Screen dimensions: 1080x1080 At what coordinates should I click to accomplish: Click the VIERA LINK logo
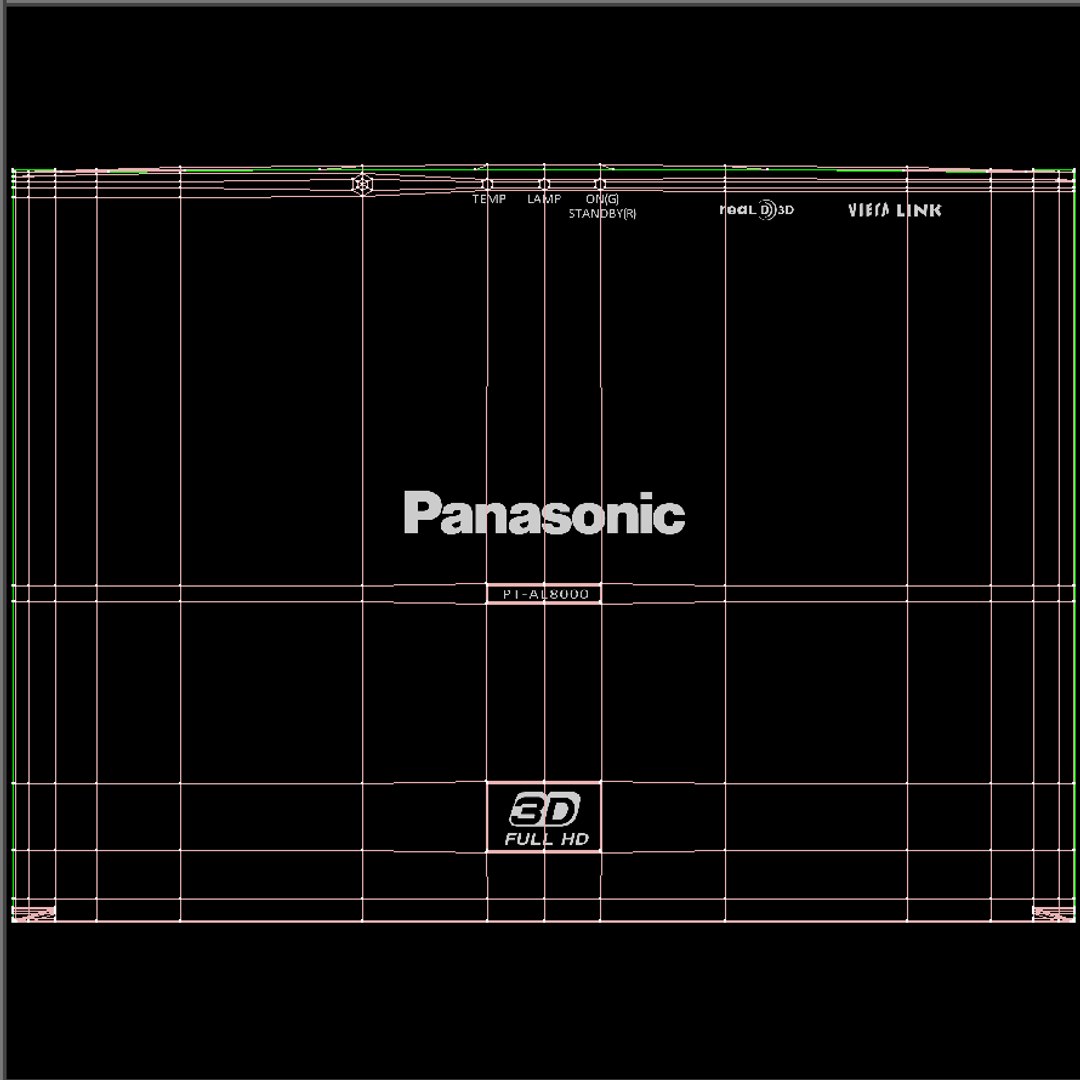coord(894,210)
